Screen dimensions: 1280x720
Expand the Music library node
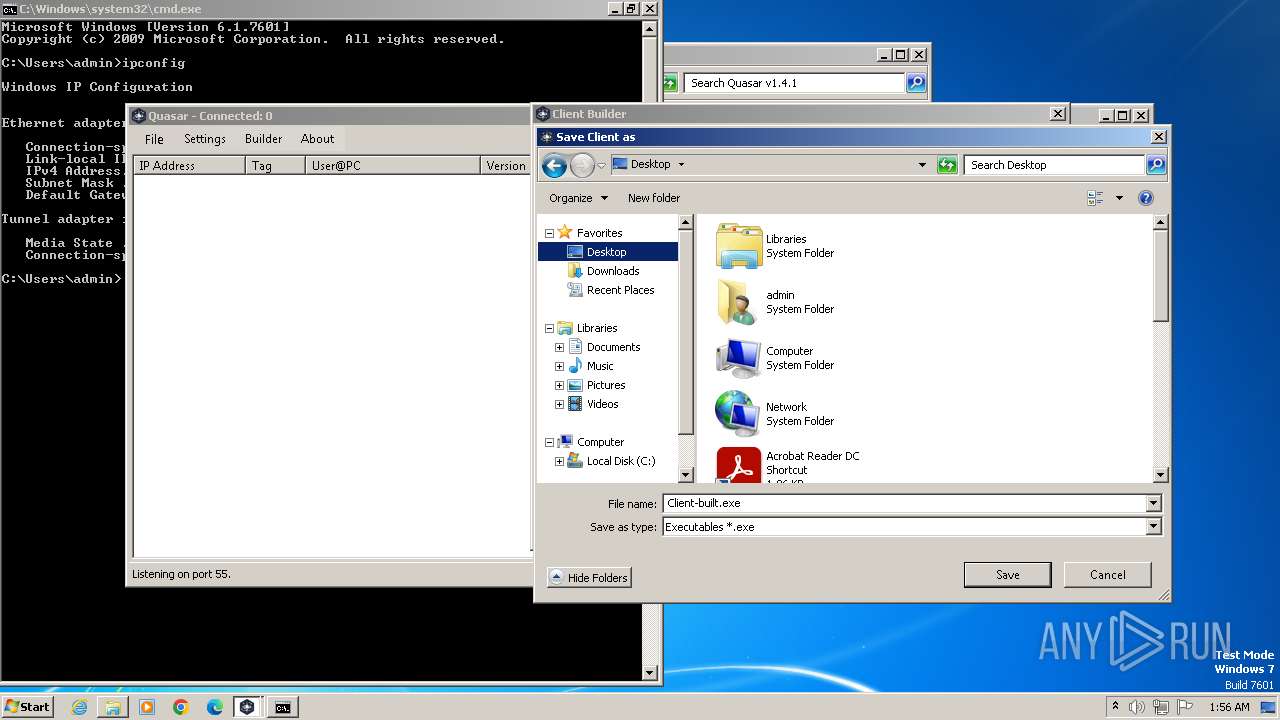pyautogui.click(x=559, y=366)
